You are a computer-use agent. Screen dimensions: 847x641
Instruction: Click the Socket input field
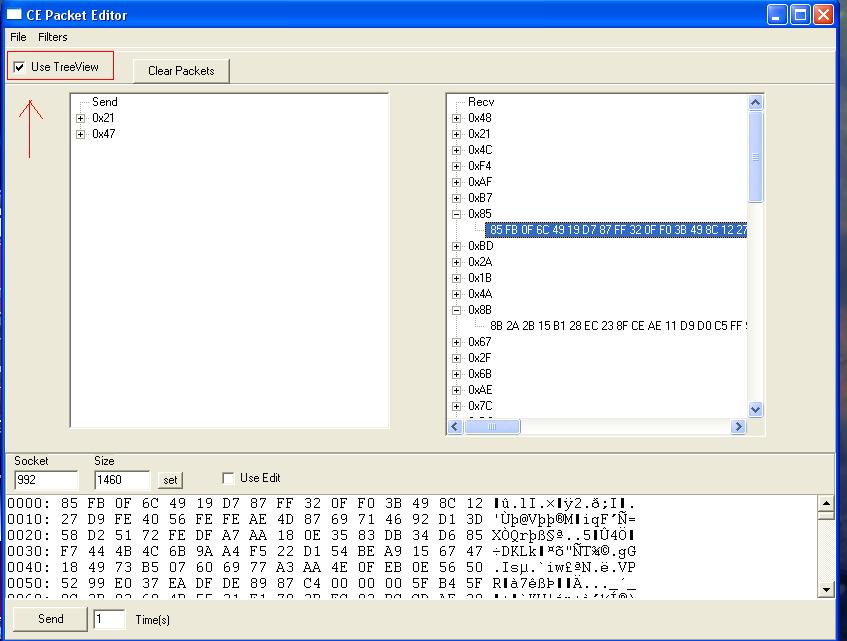(45, 480)
